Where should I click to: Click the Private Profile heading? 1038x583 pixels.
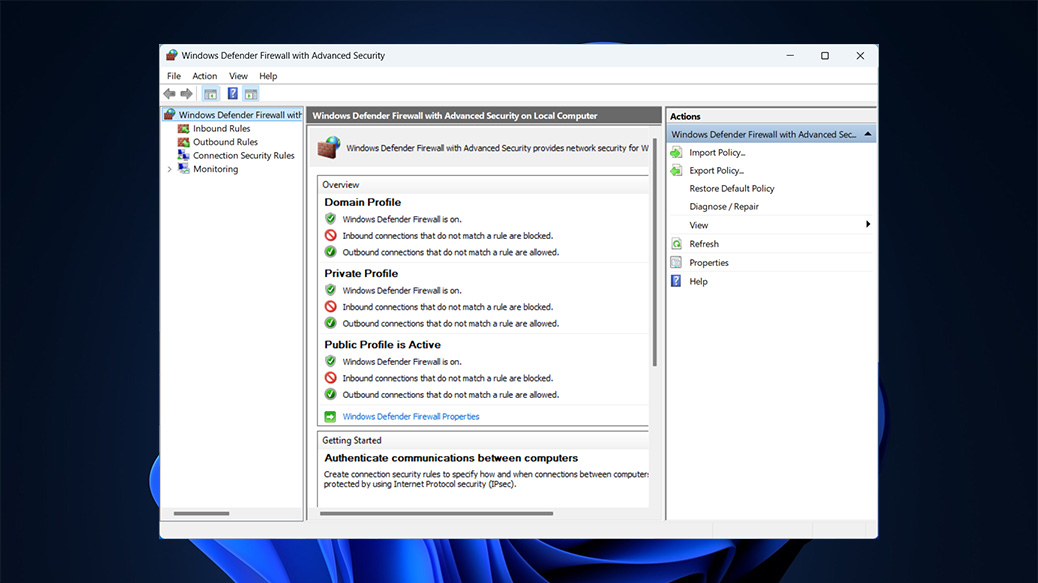[x=361, y=273]
